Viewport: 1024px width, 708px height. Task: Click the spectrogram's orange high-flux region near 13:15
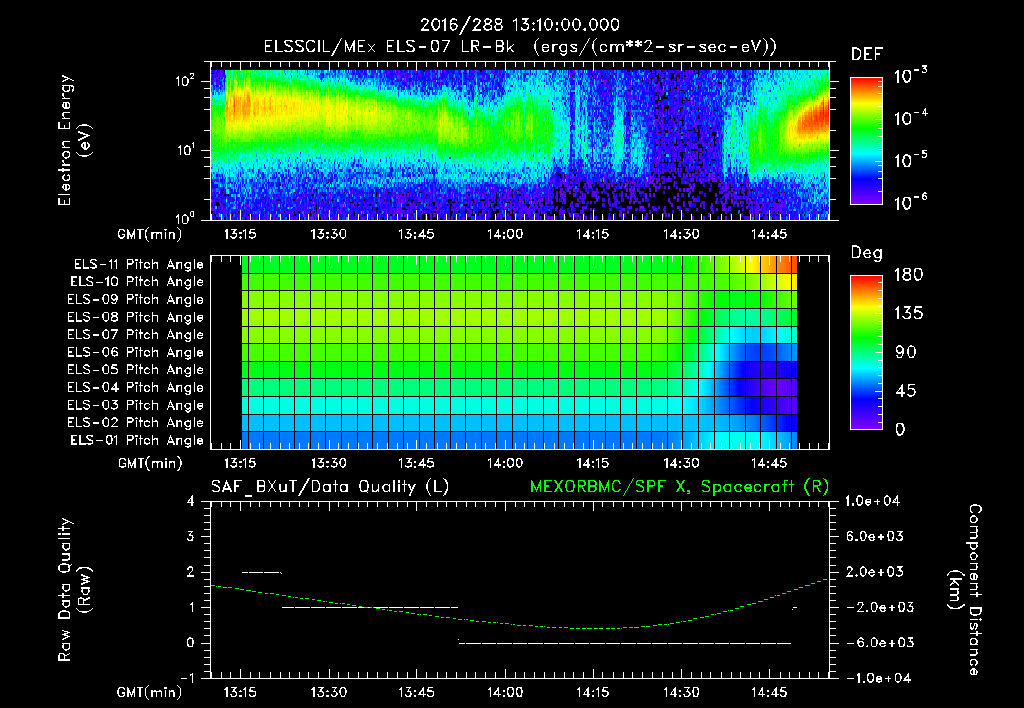coord(238,105)
